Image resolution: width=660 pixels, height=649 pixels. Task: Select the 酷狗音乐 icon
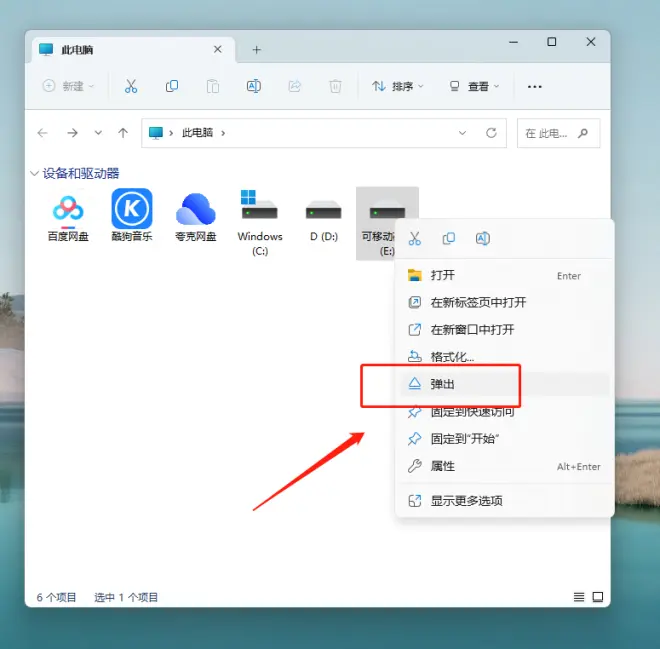[132, 210]
